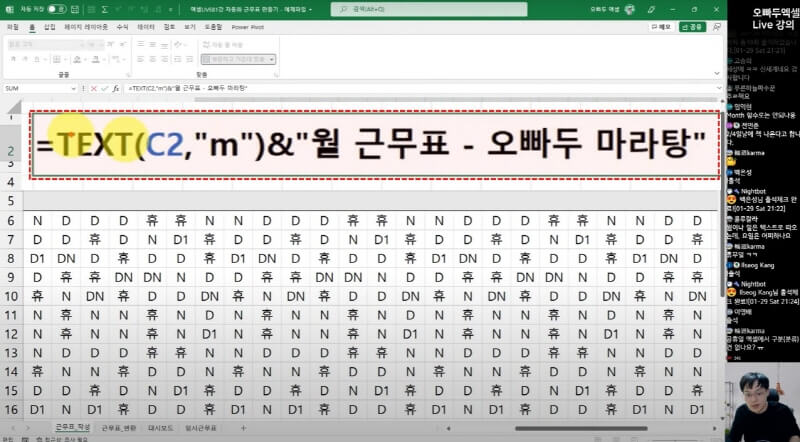Click the Fill Color bucket swatch

pyautogui.click(x=77, y=60)
